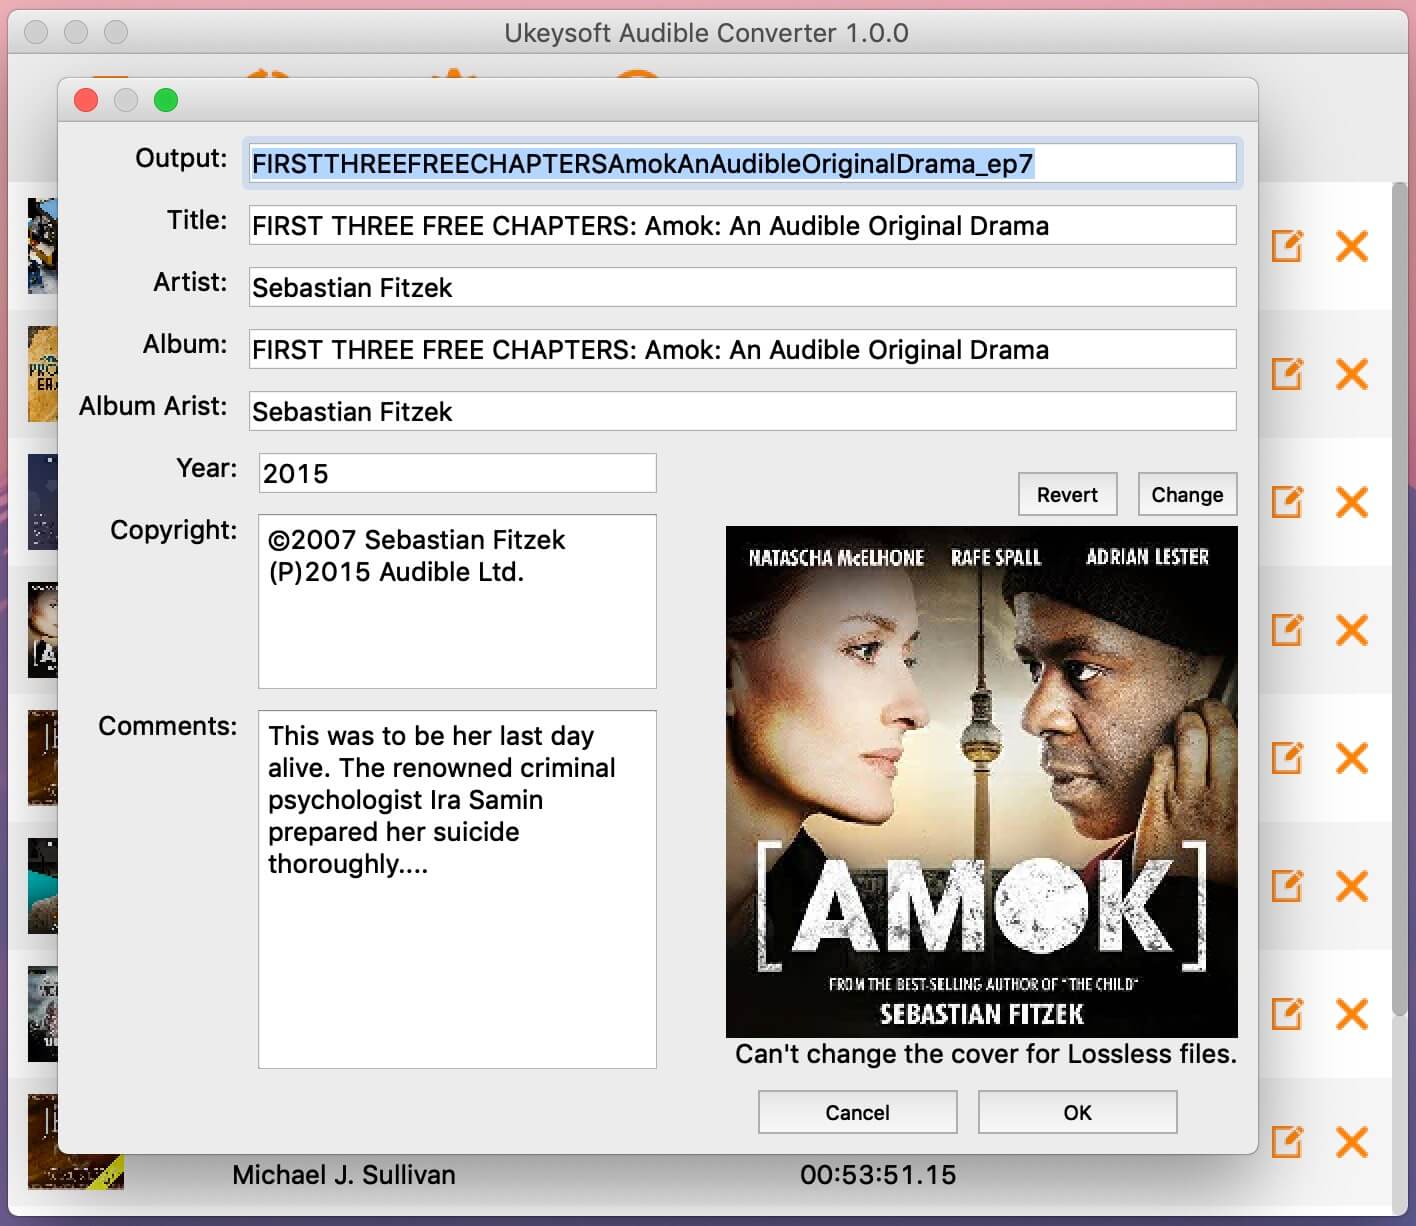Remove the third list row via its X icon

point(1352,501)
